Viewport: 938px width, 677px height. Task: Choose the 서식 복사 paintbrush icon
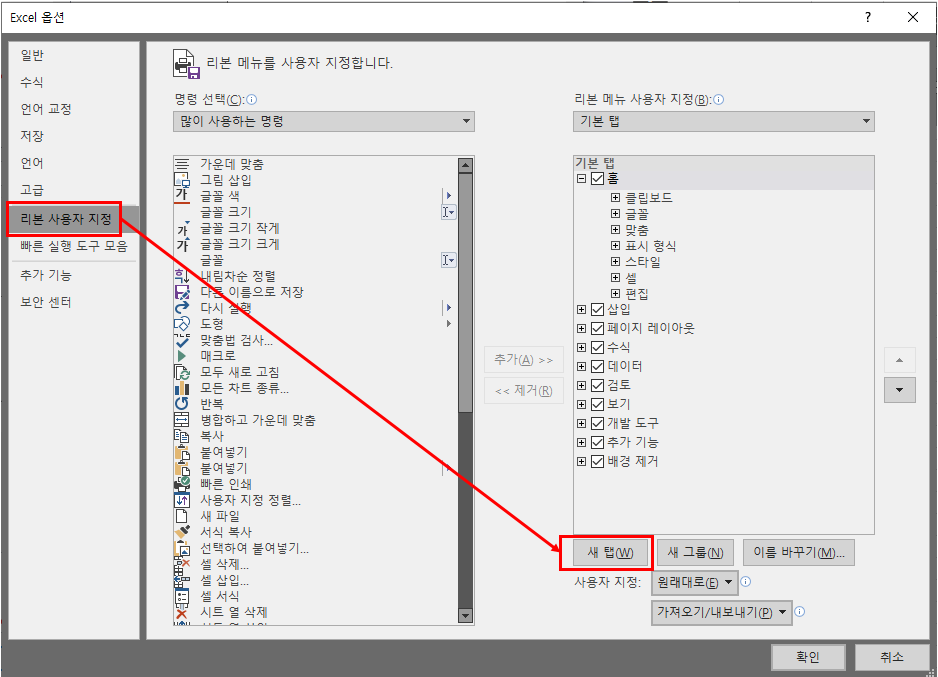[182, 532]
